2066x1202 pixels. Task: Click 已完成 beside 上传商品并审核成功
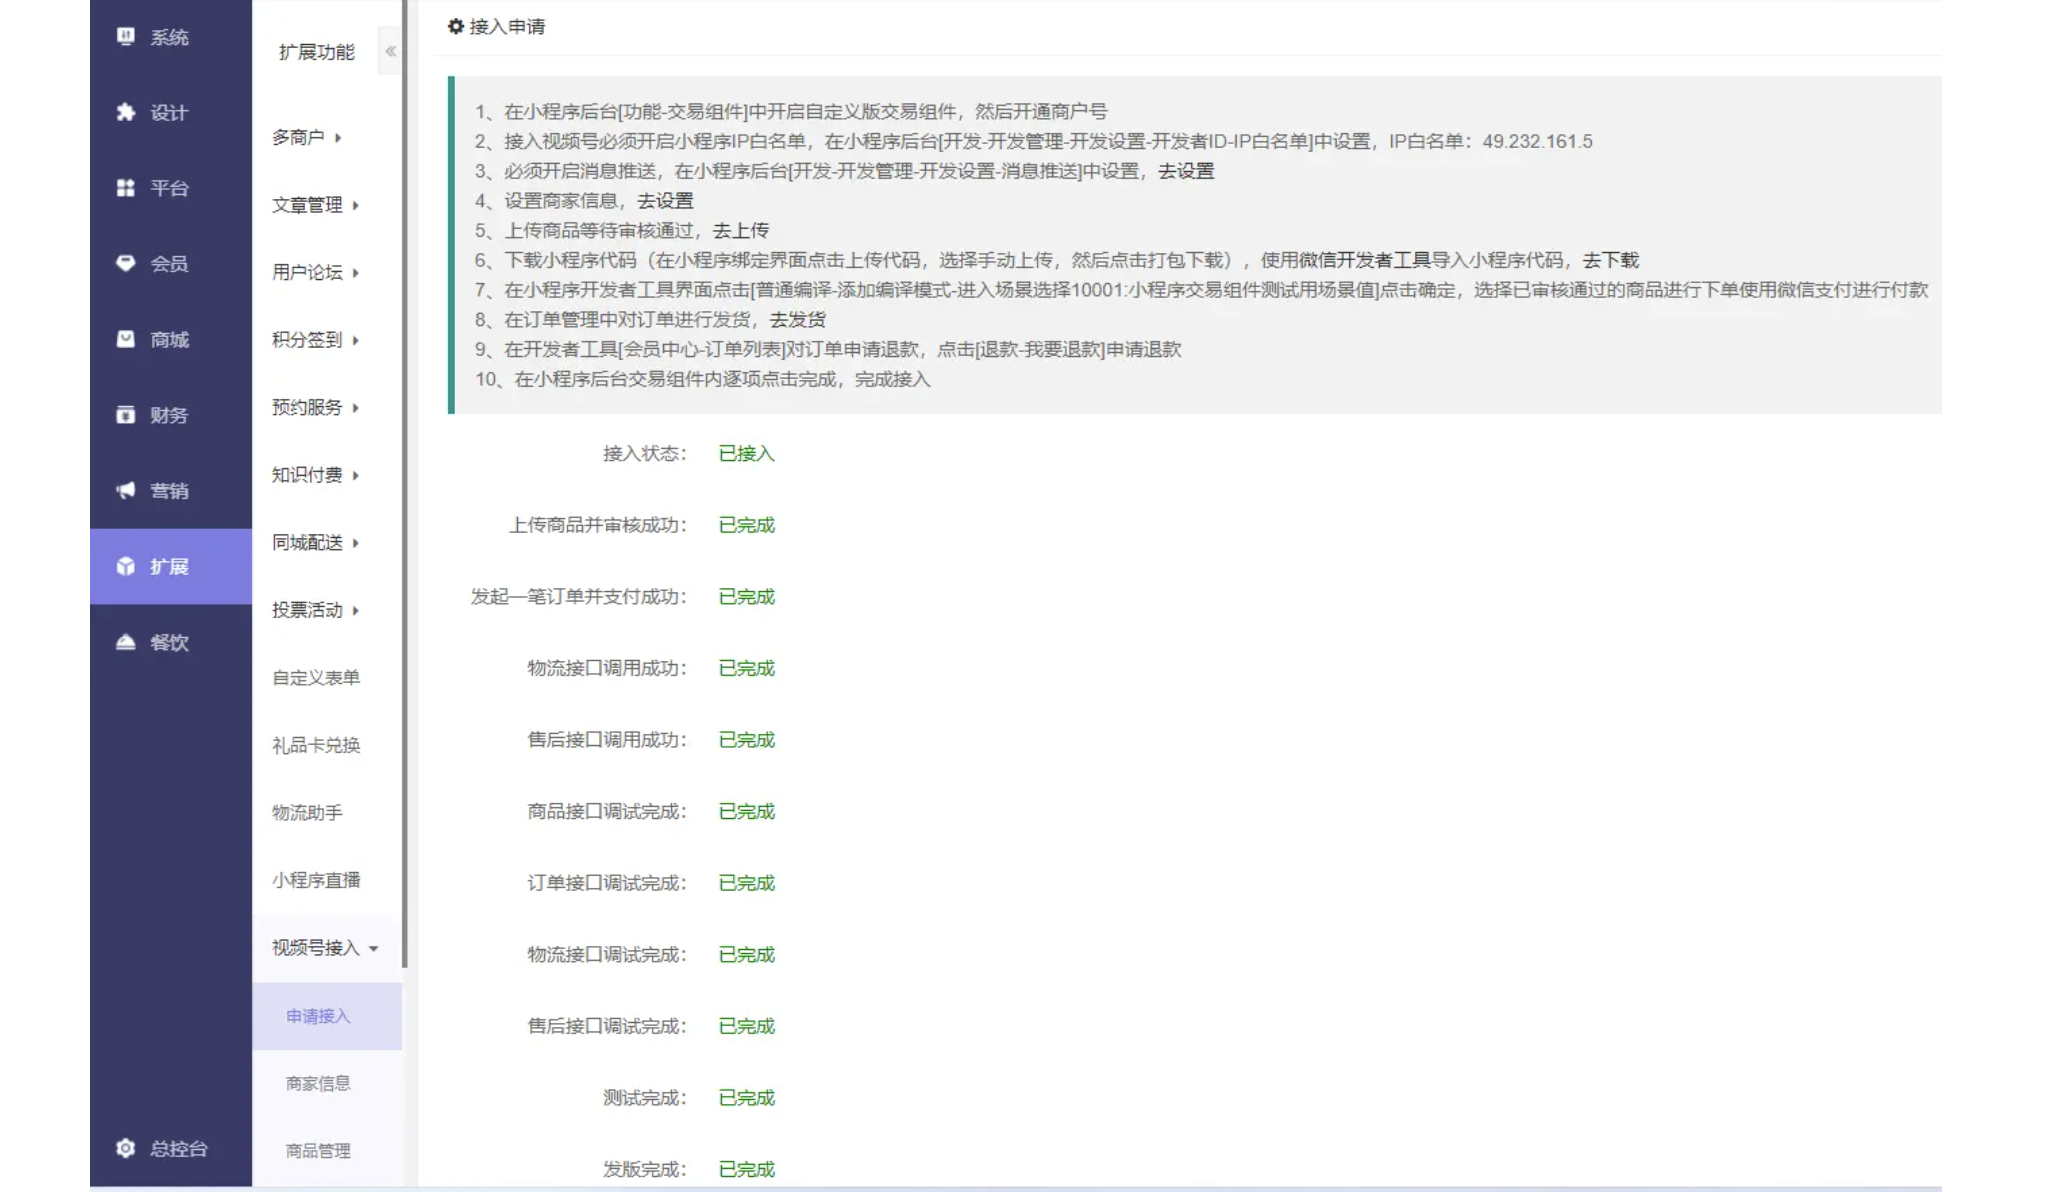746,525
